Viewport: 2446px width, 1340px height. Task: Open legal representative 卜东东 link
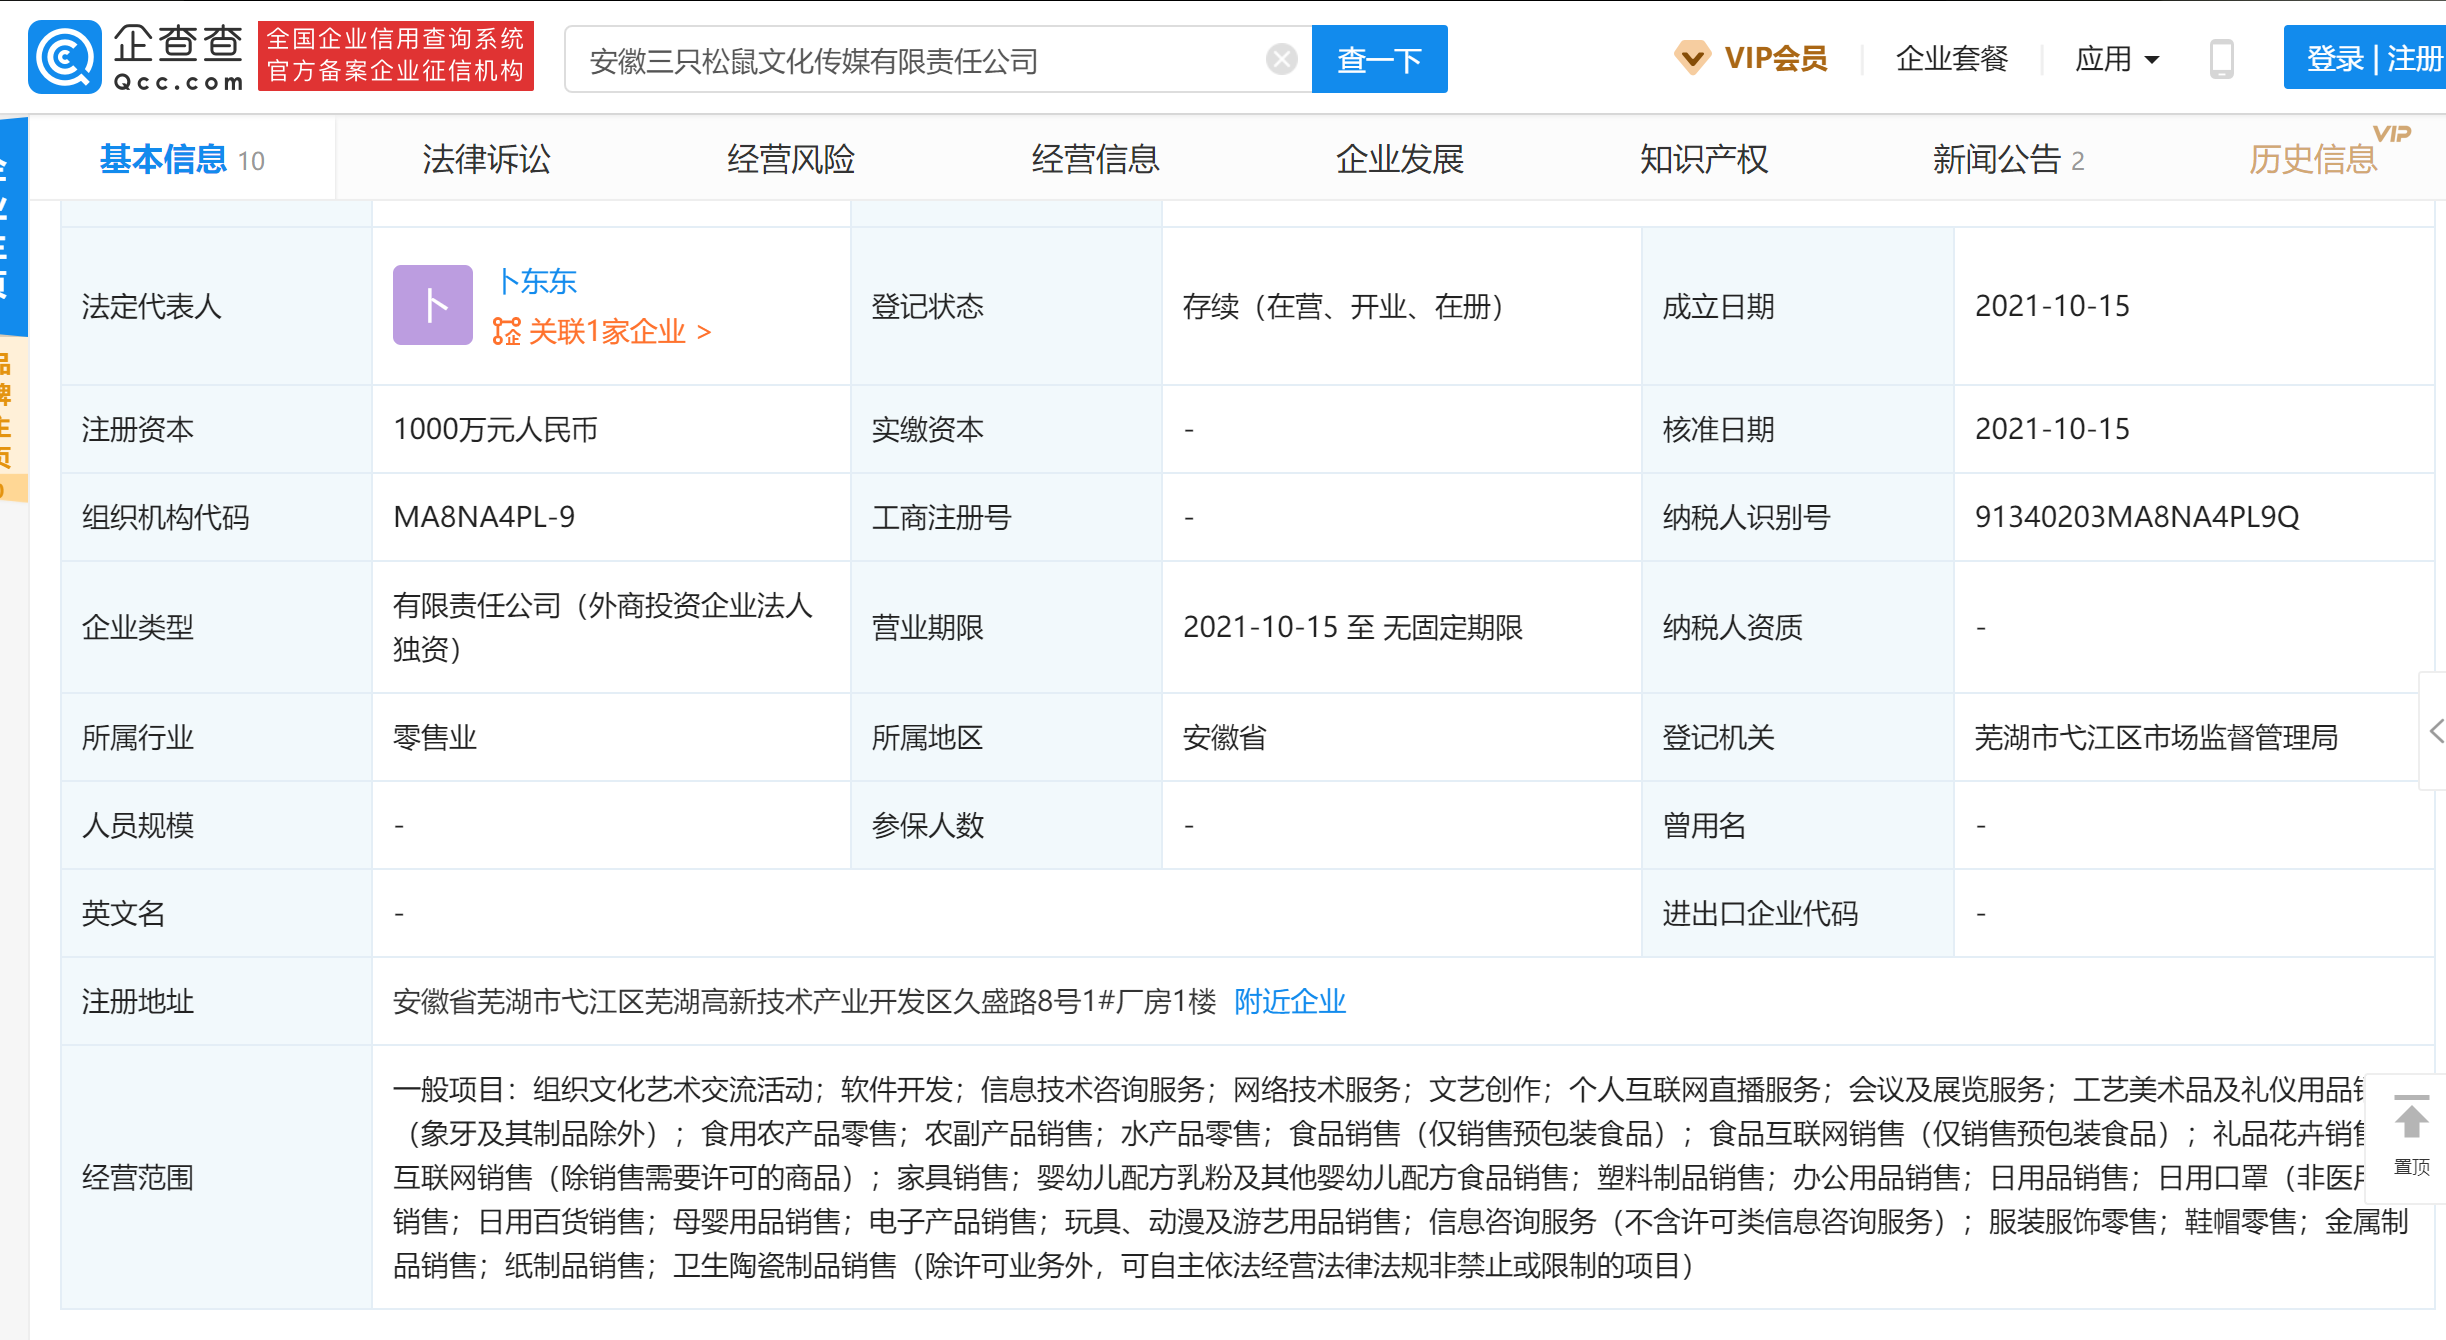537,281
